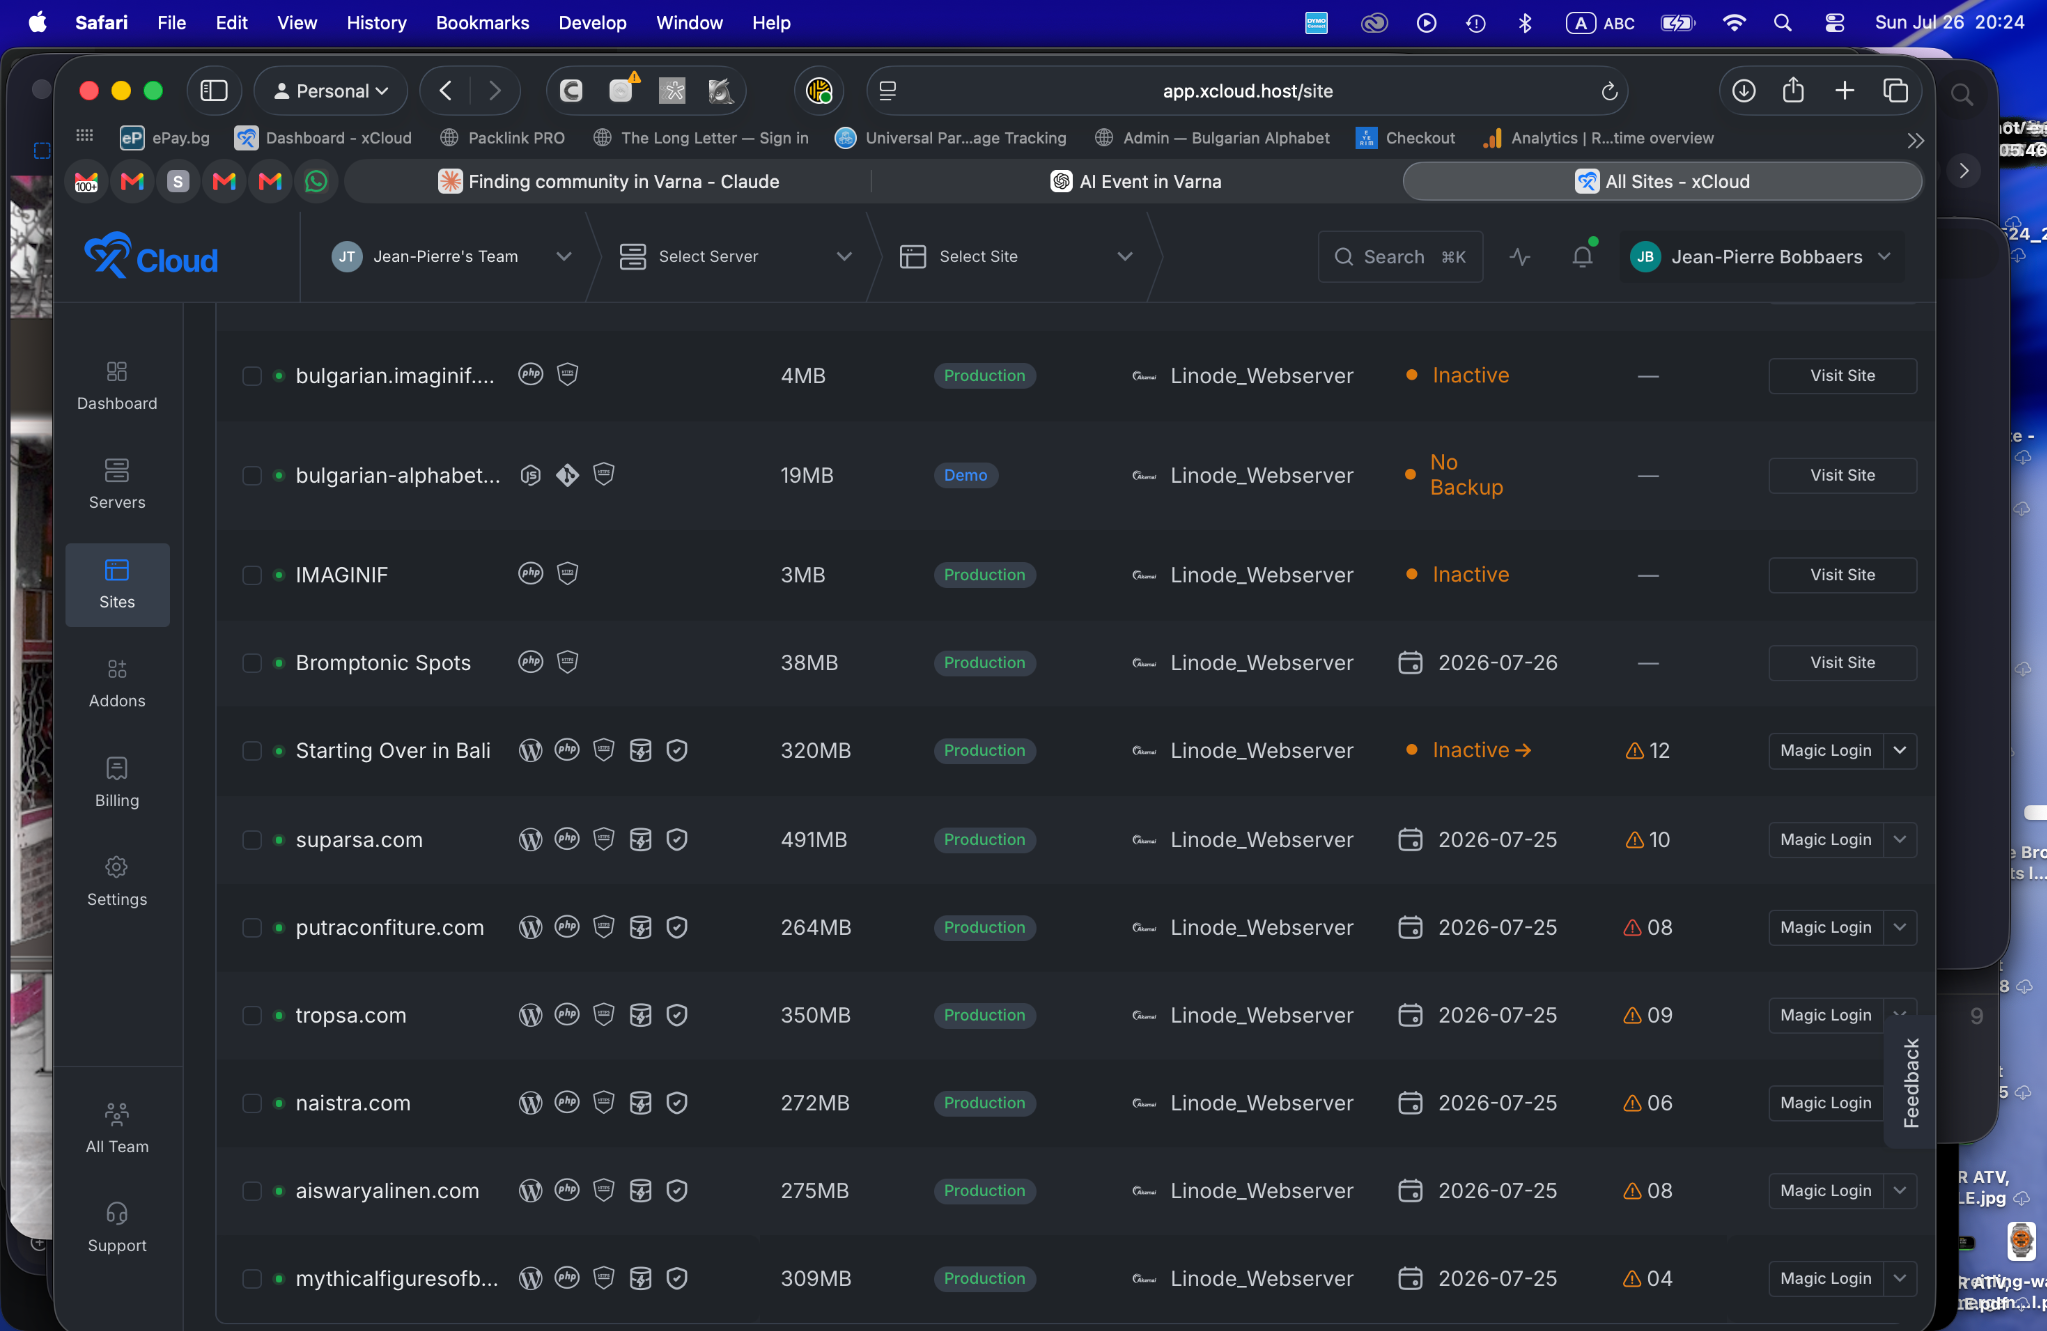The width and height of the screenshot is (2047, 1331).
Task: Go to the Servers sidebar section
Action: 117,485
